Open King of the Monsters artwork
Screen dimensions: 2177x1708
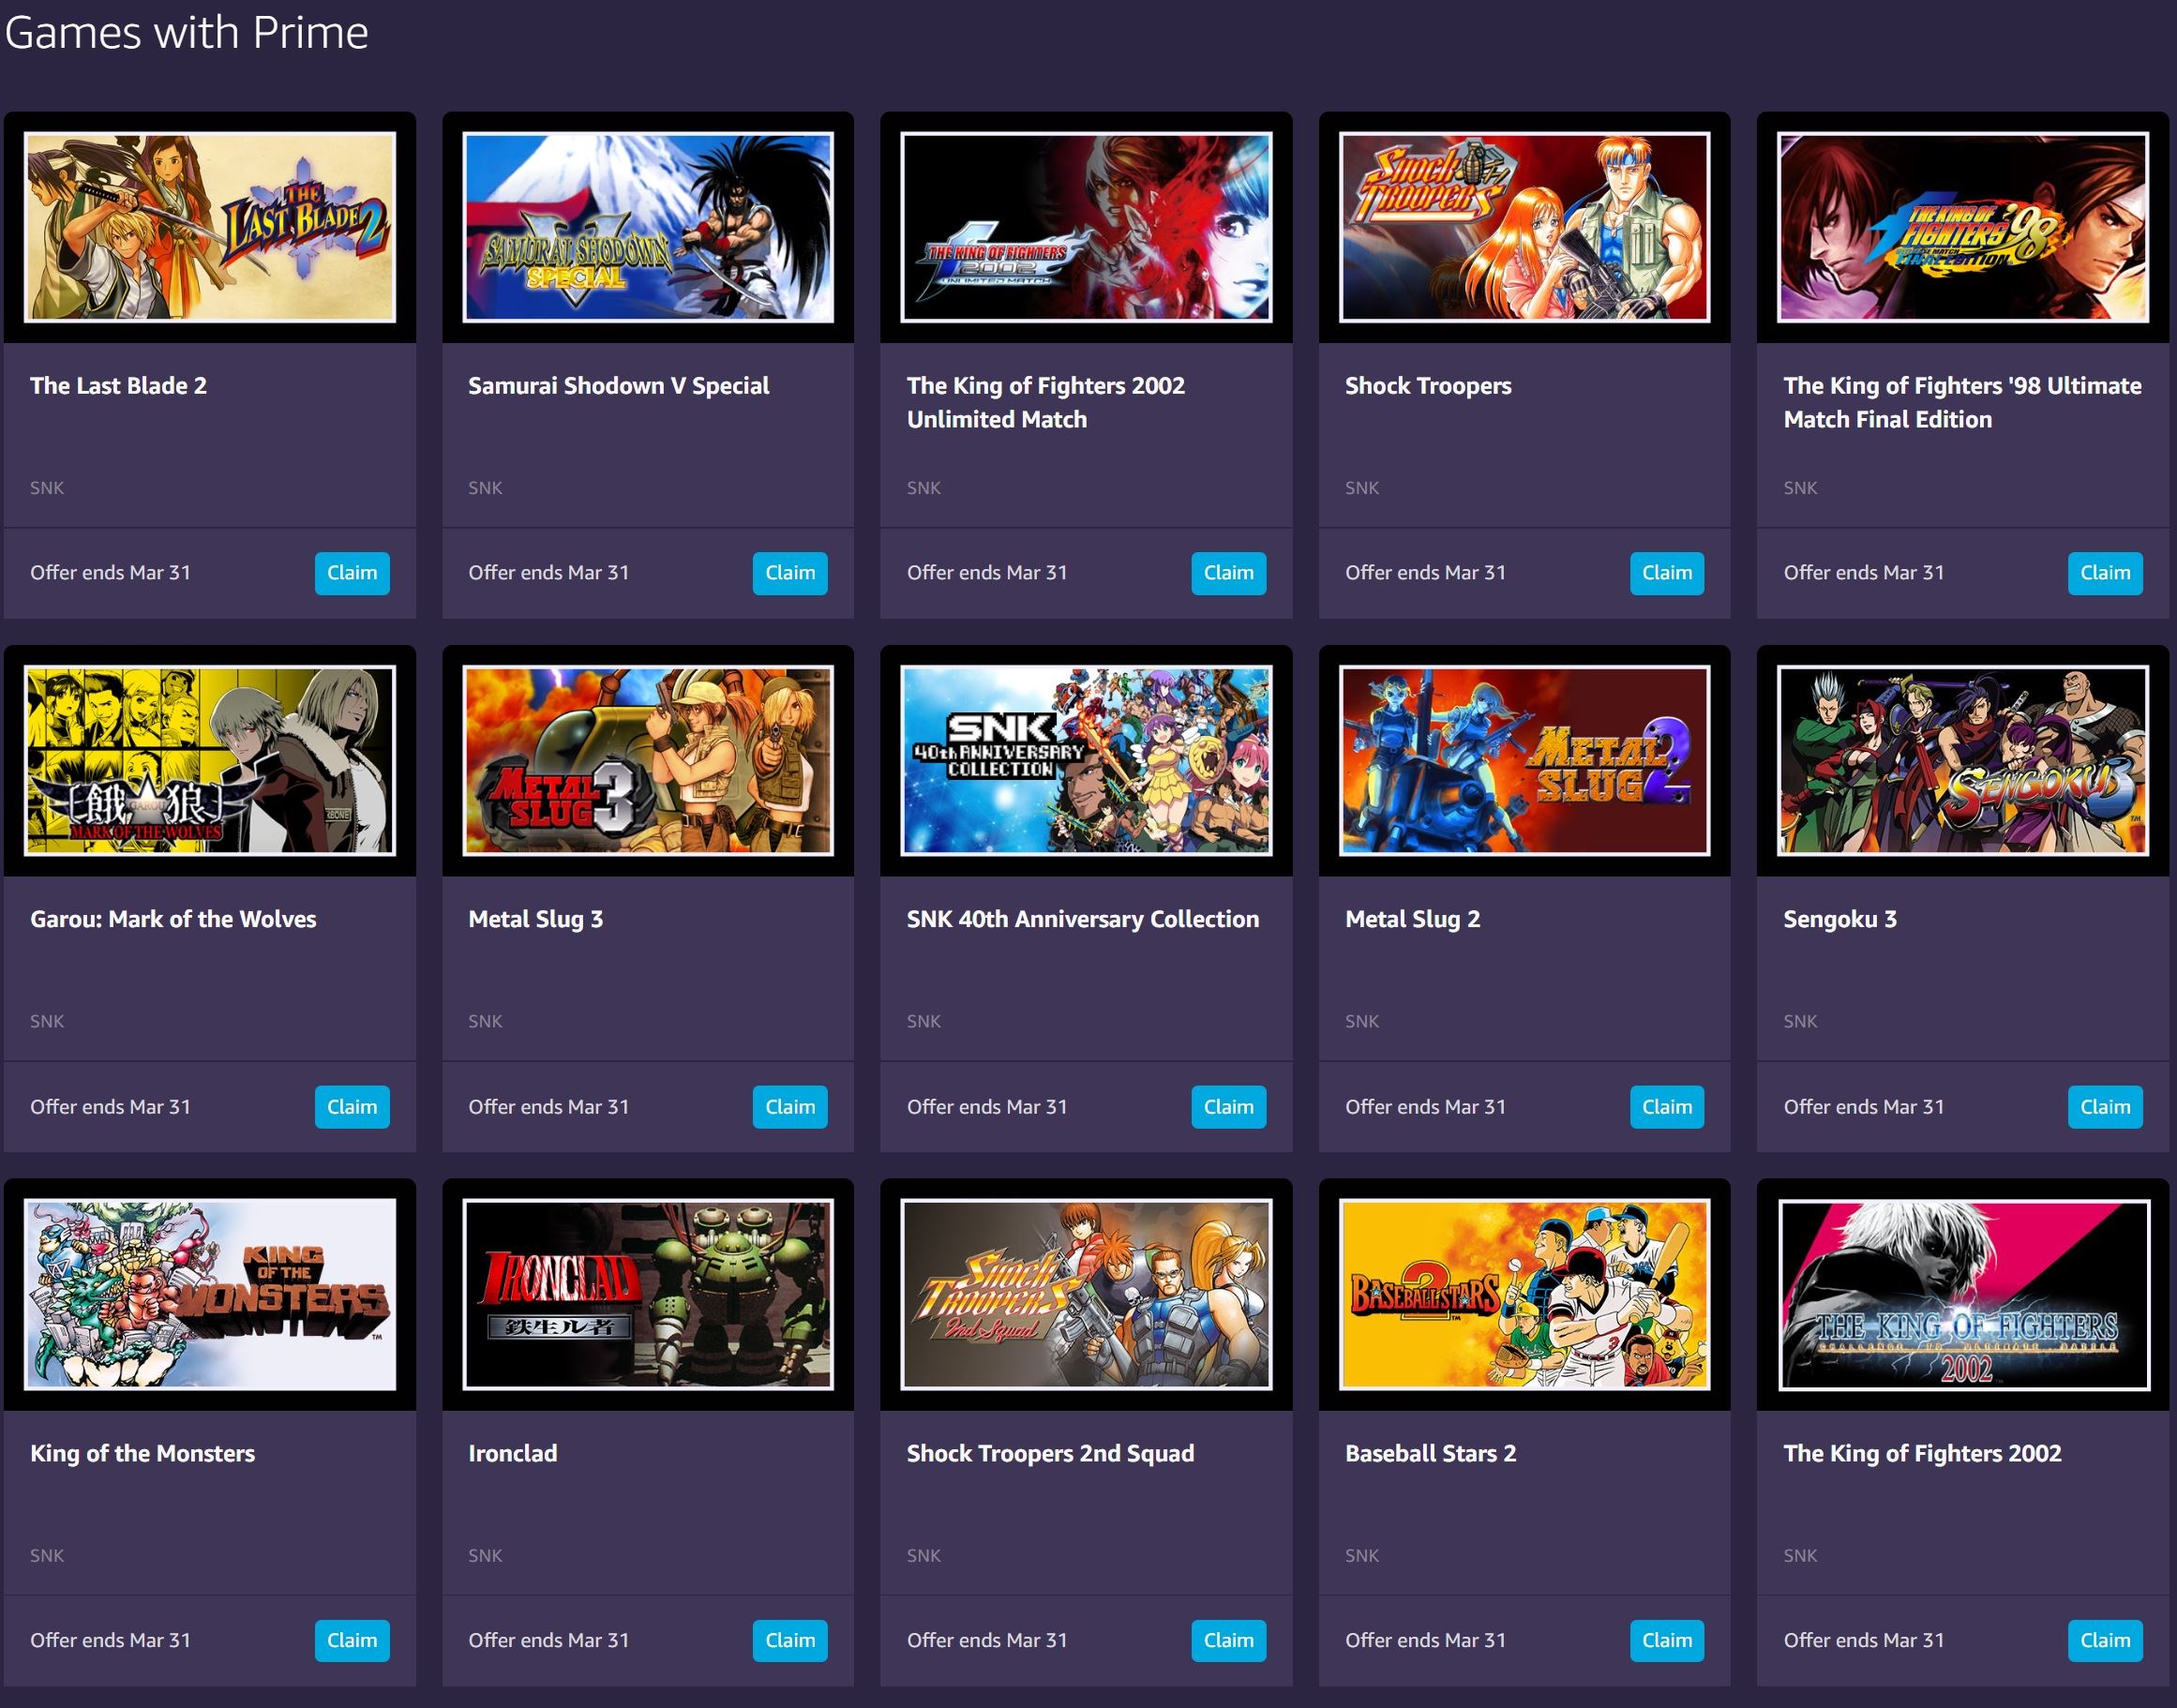pos(210,1294)
